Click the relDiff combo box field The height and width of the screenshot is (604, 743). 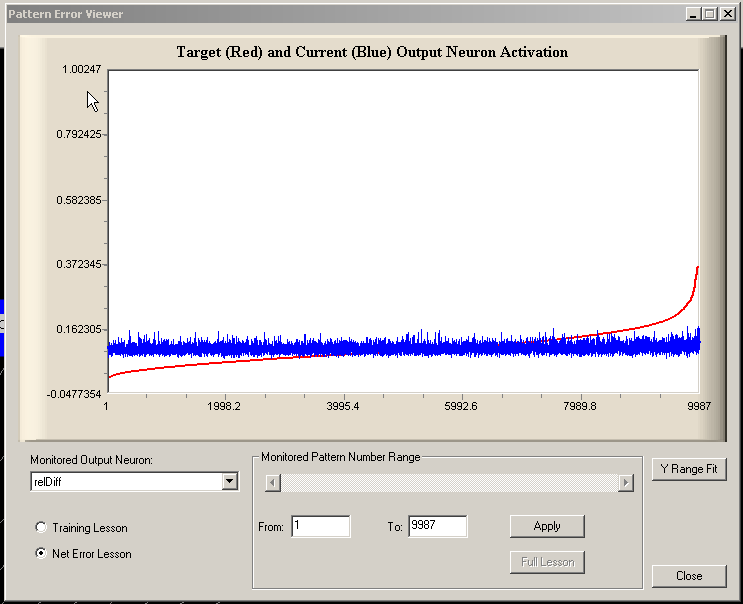point(125,482)
